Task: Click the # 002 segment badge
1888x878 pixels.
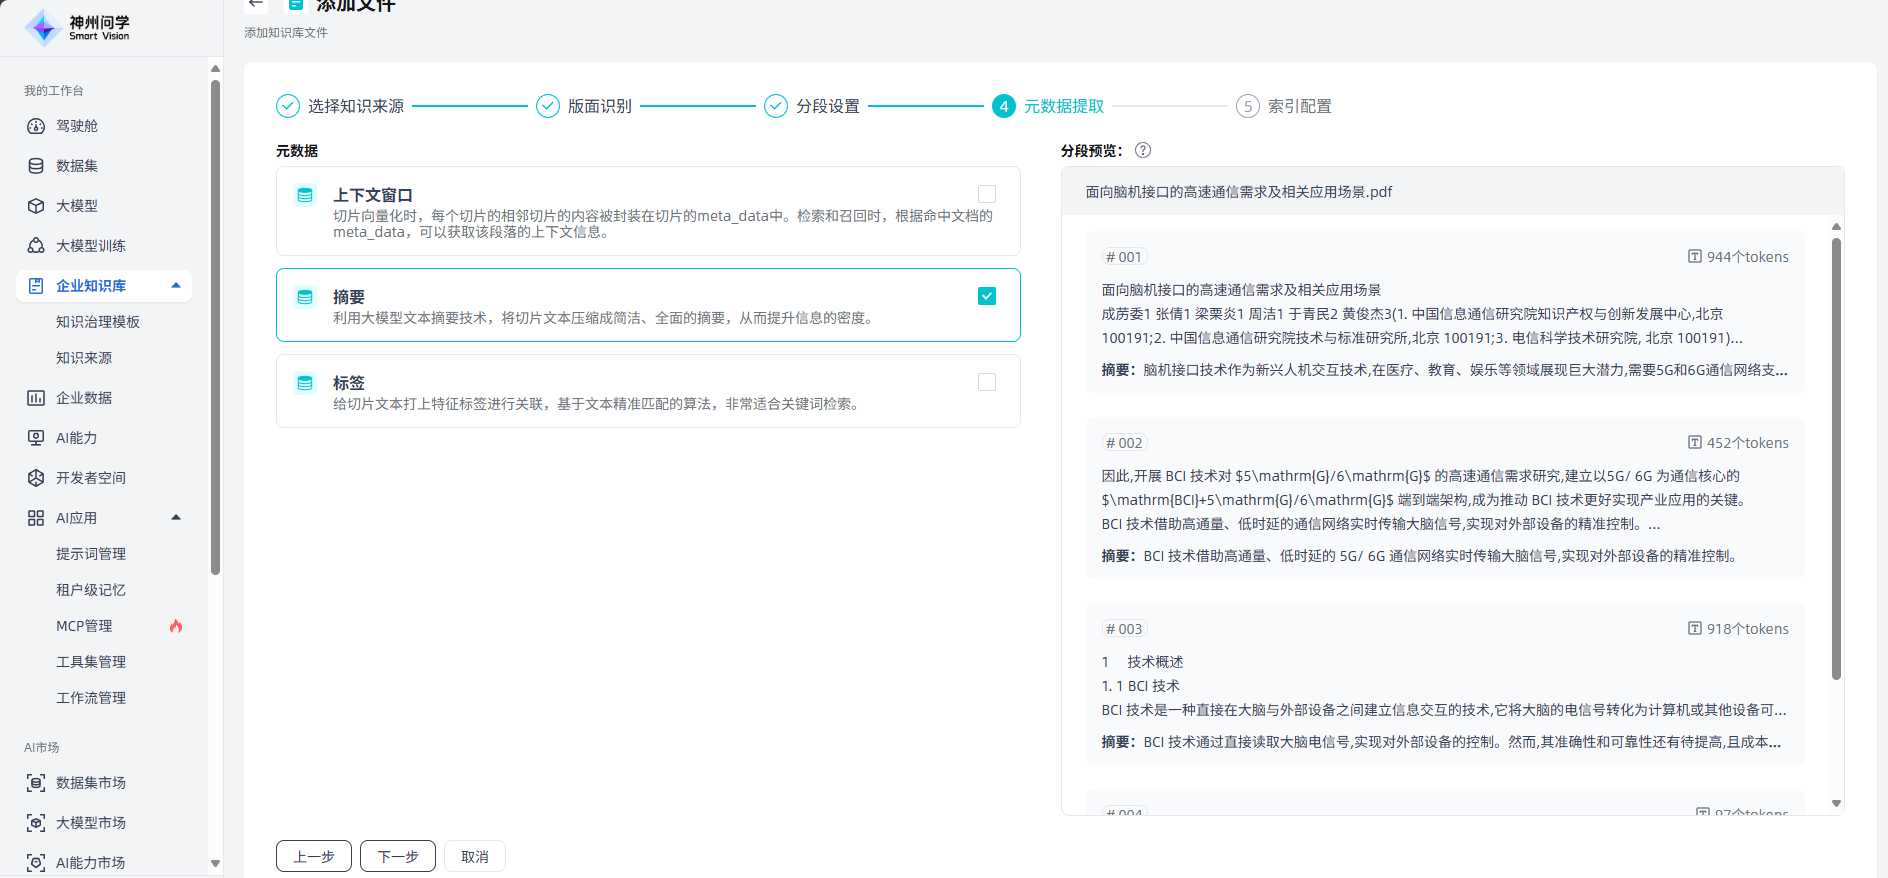Action: click(1124, 443)
